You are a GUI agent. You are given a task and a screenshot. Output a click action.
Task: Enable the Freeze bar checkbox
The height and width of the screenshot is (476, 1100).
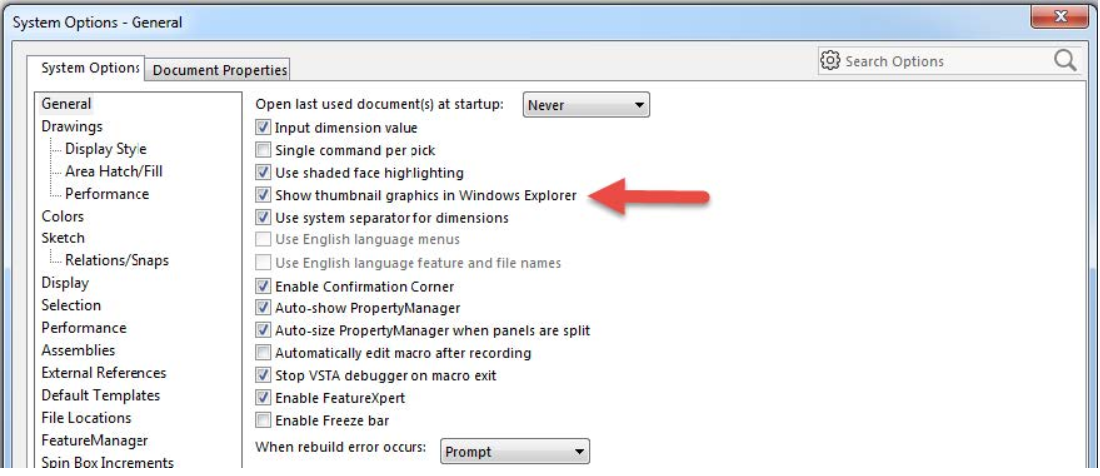(263, 421)
